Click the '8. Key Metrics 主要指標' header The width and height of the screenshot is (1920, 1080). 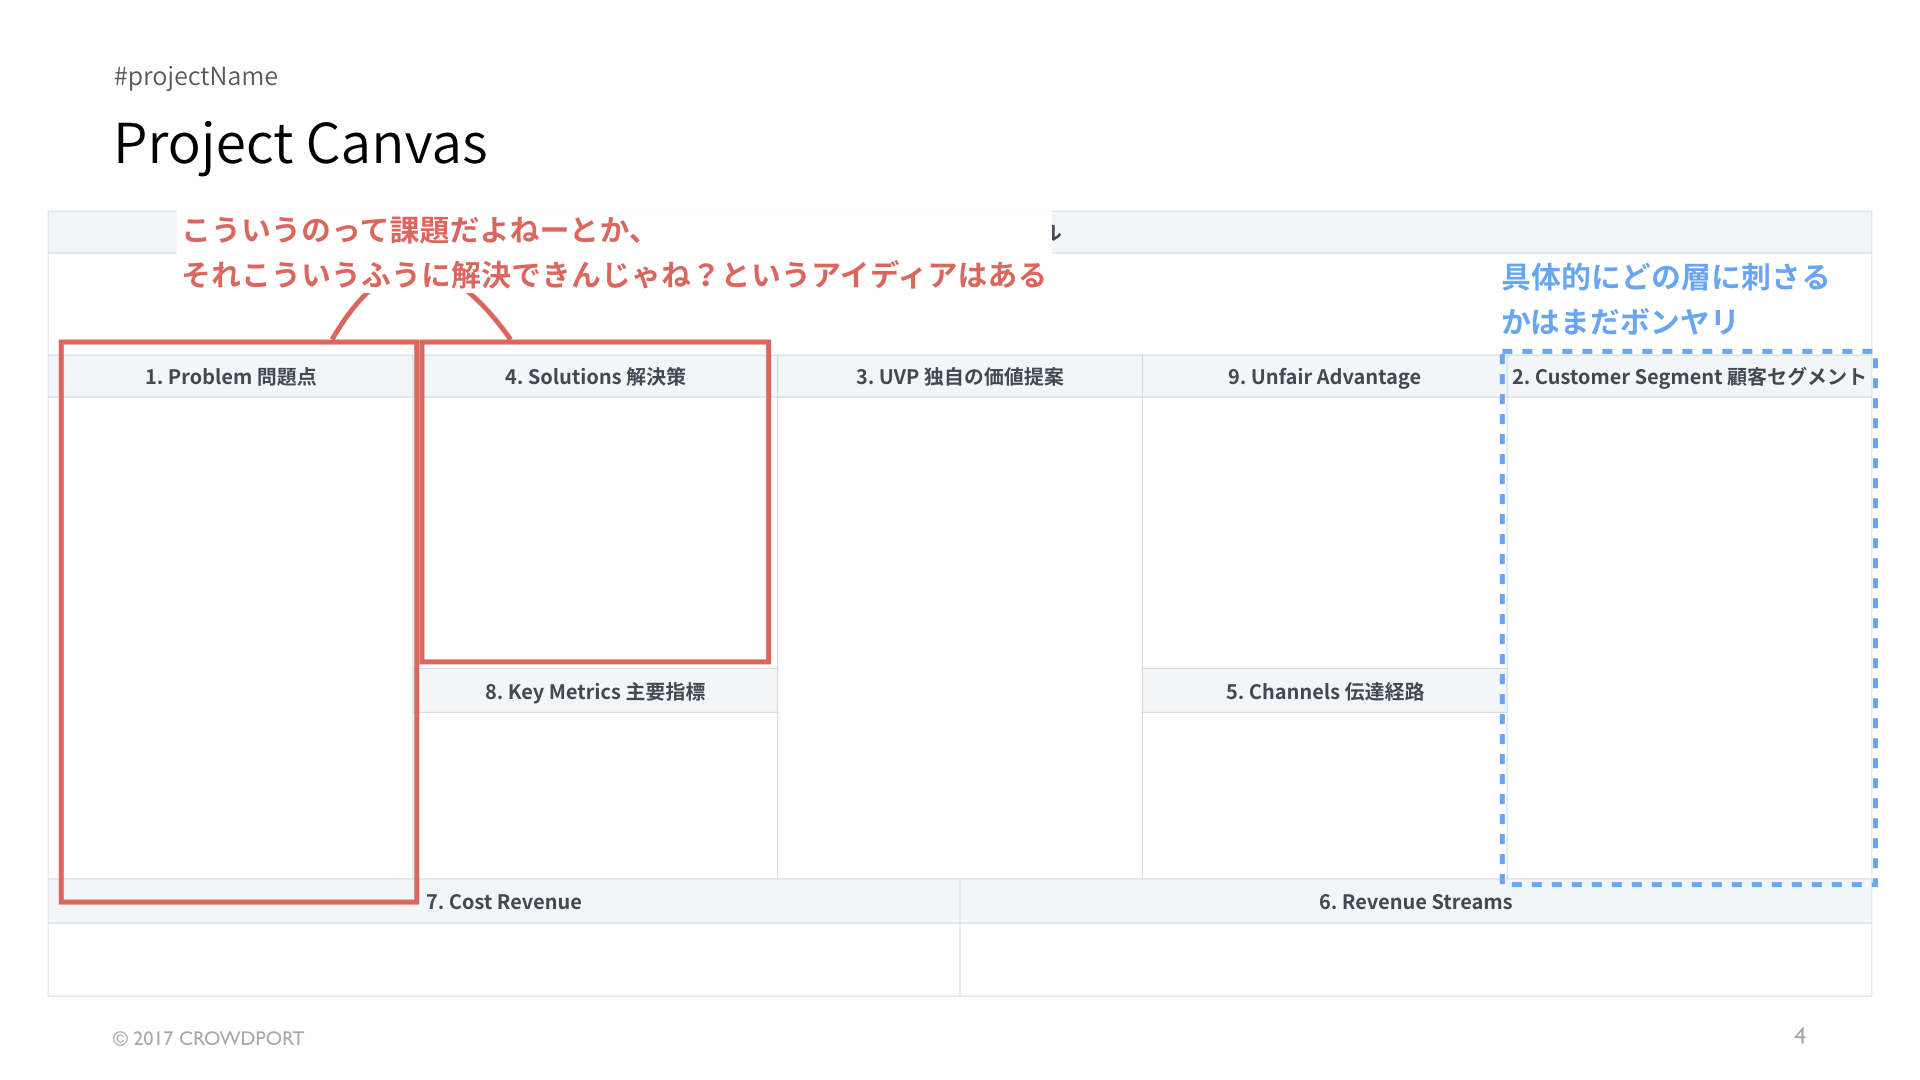(595, 692)
